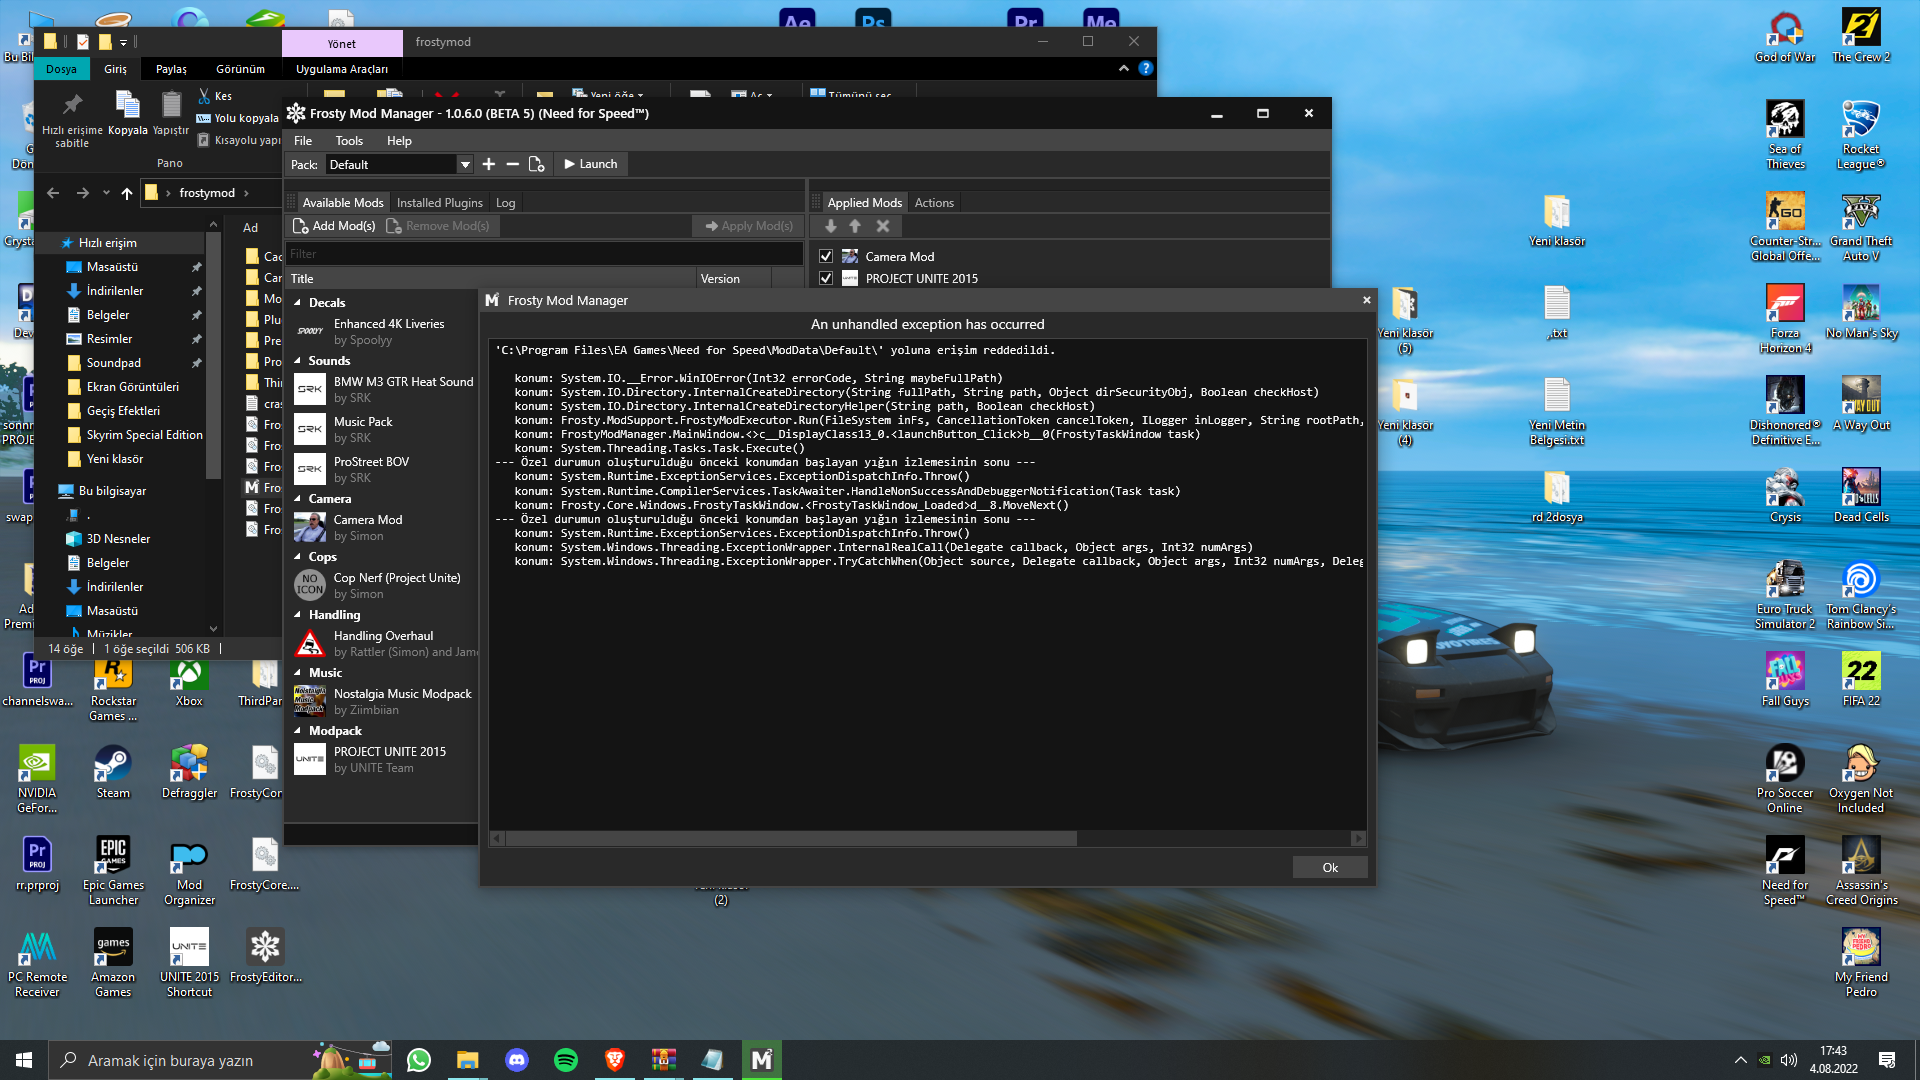Move the applied mod down with arrow icon
The width and height of the screenshot is (1920, 1080).
point(831,226)
